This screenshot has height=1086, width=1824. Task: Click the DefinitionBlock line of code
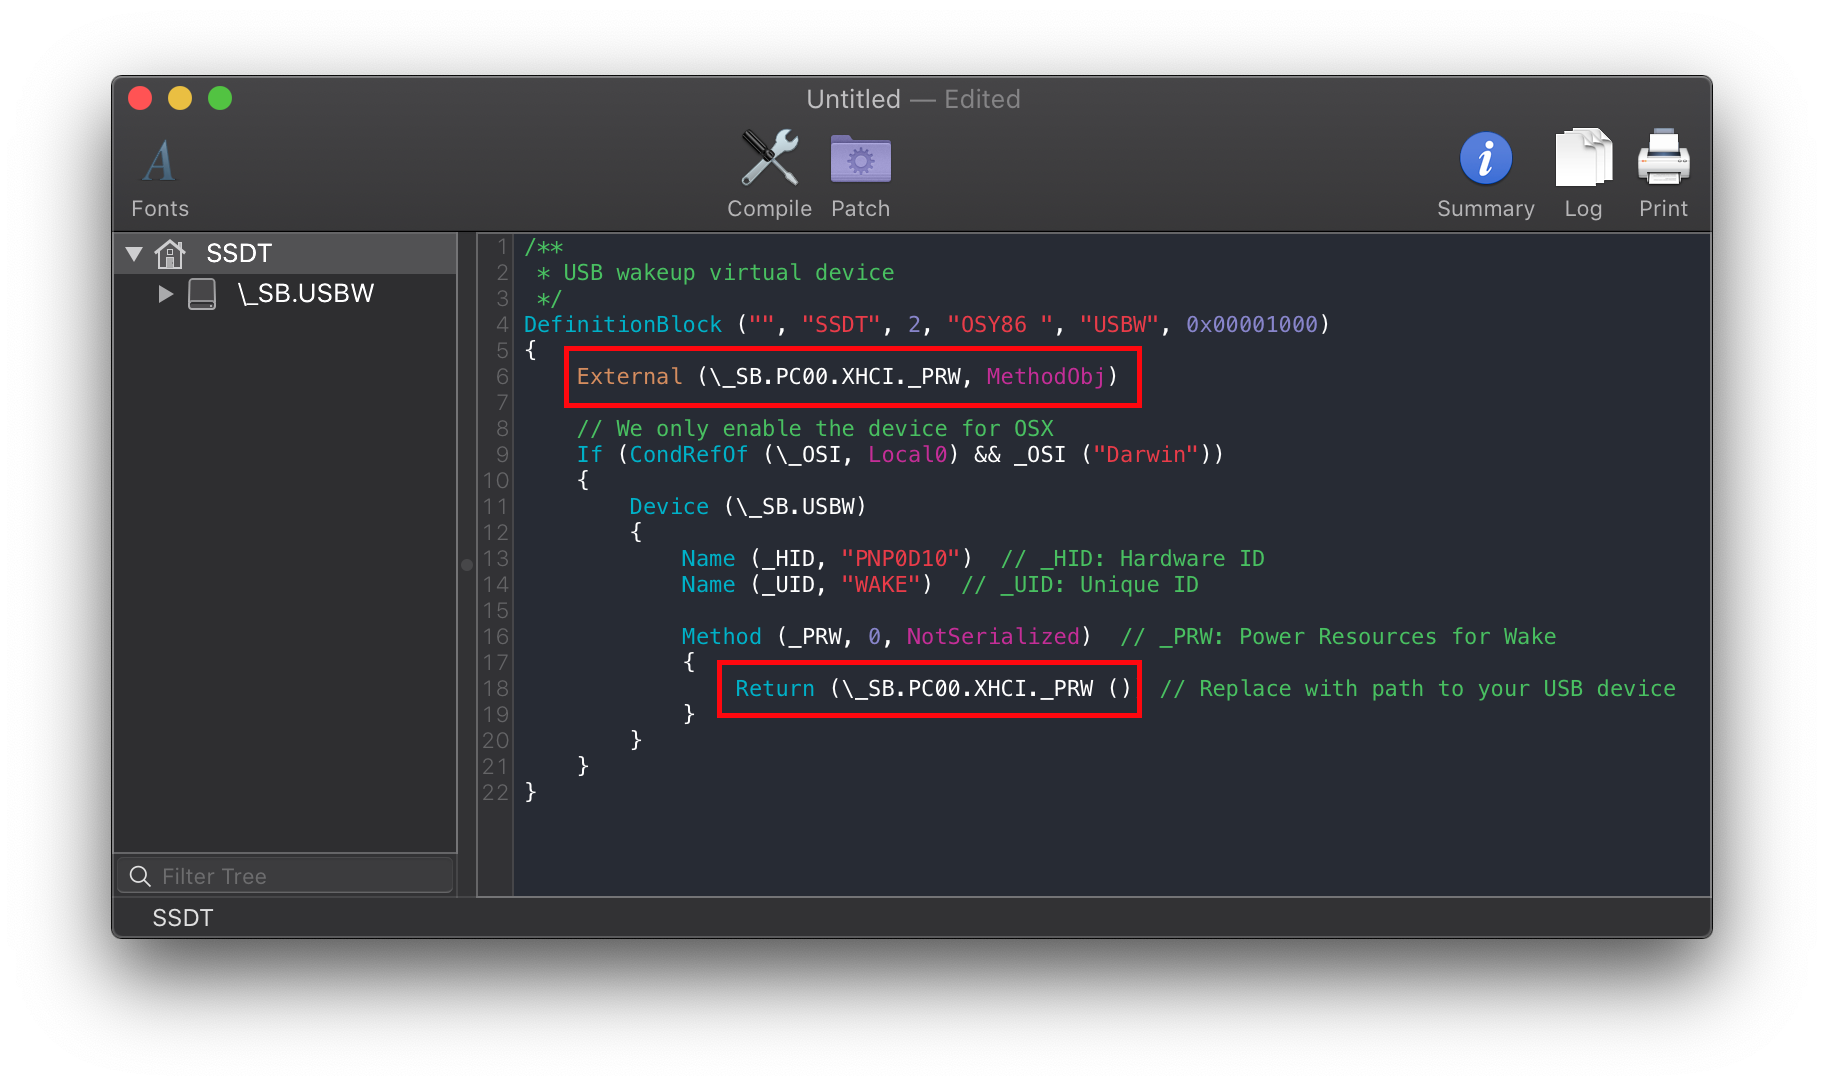(x=925, y=325)
